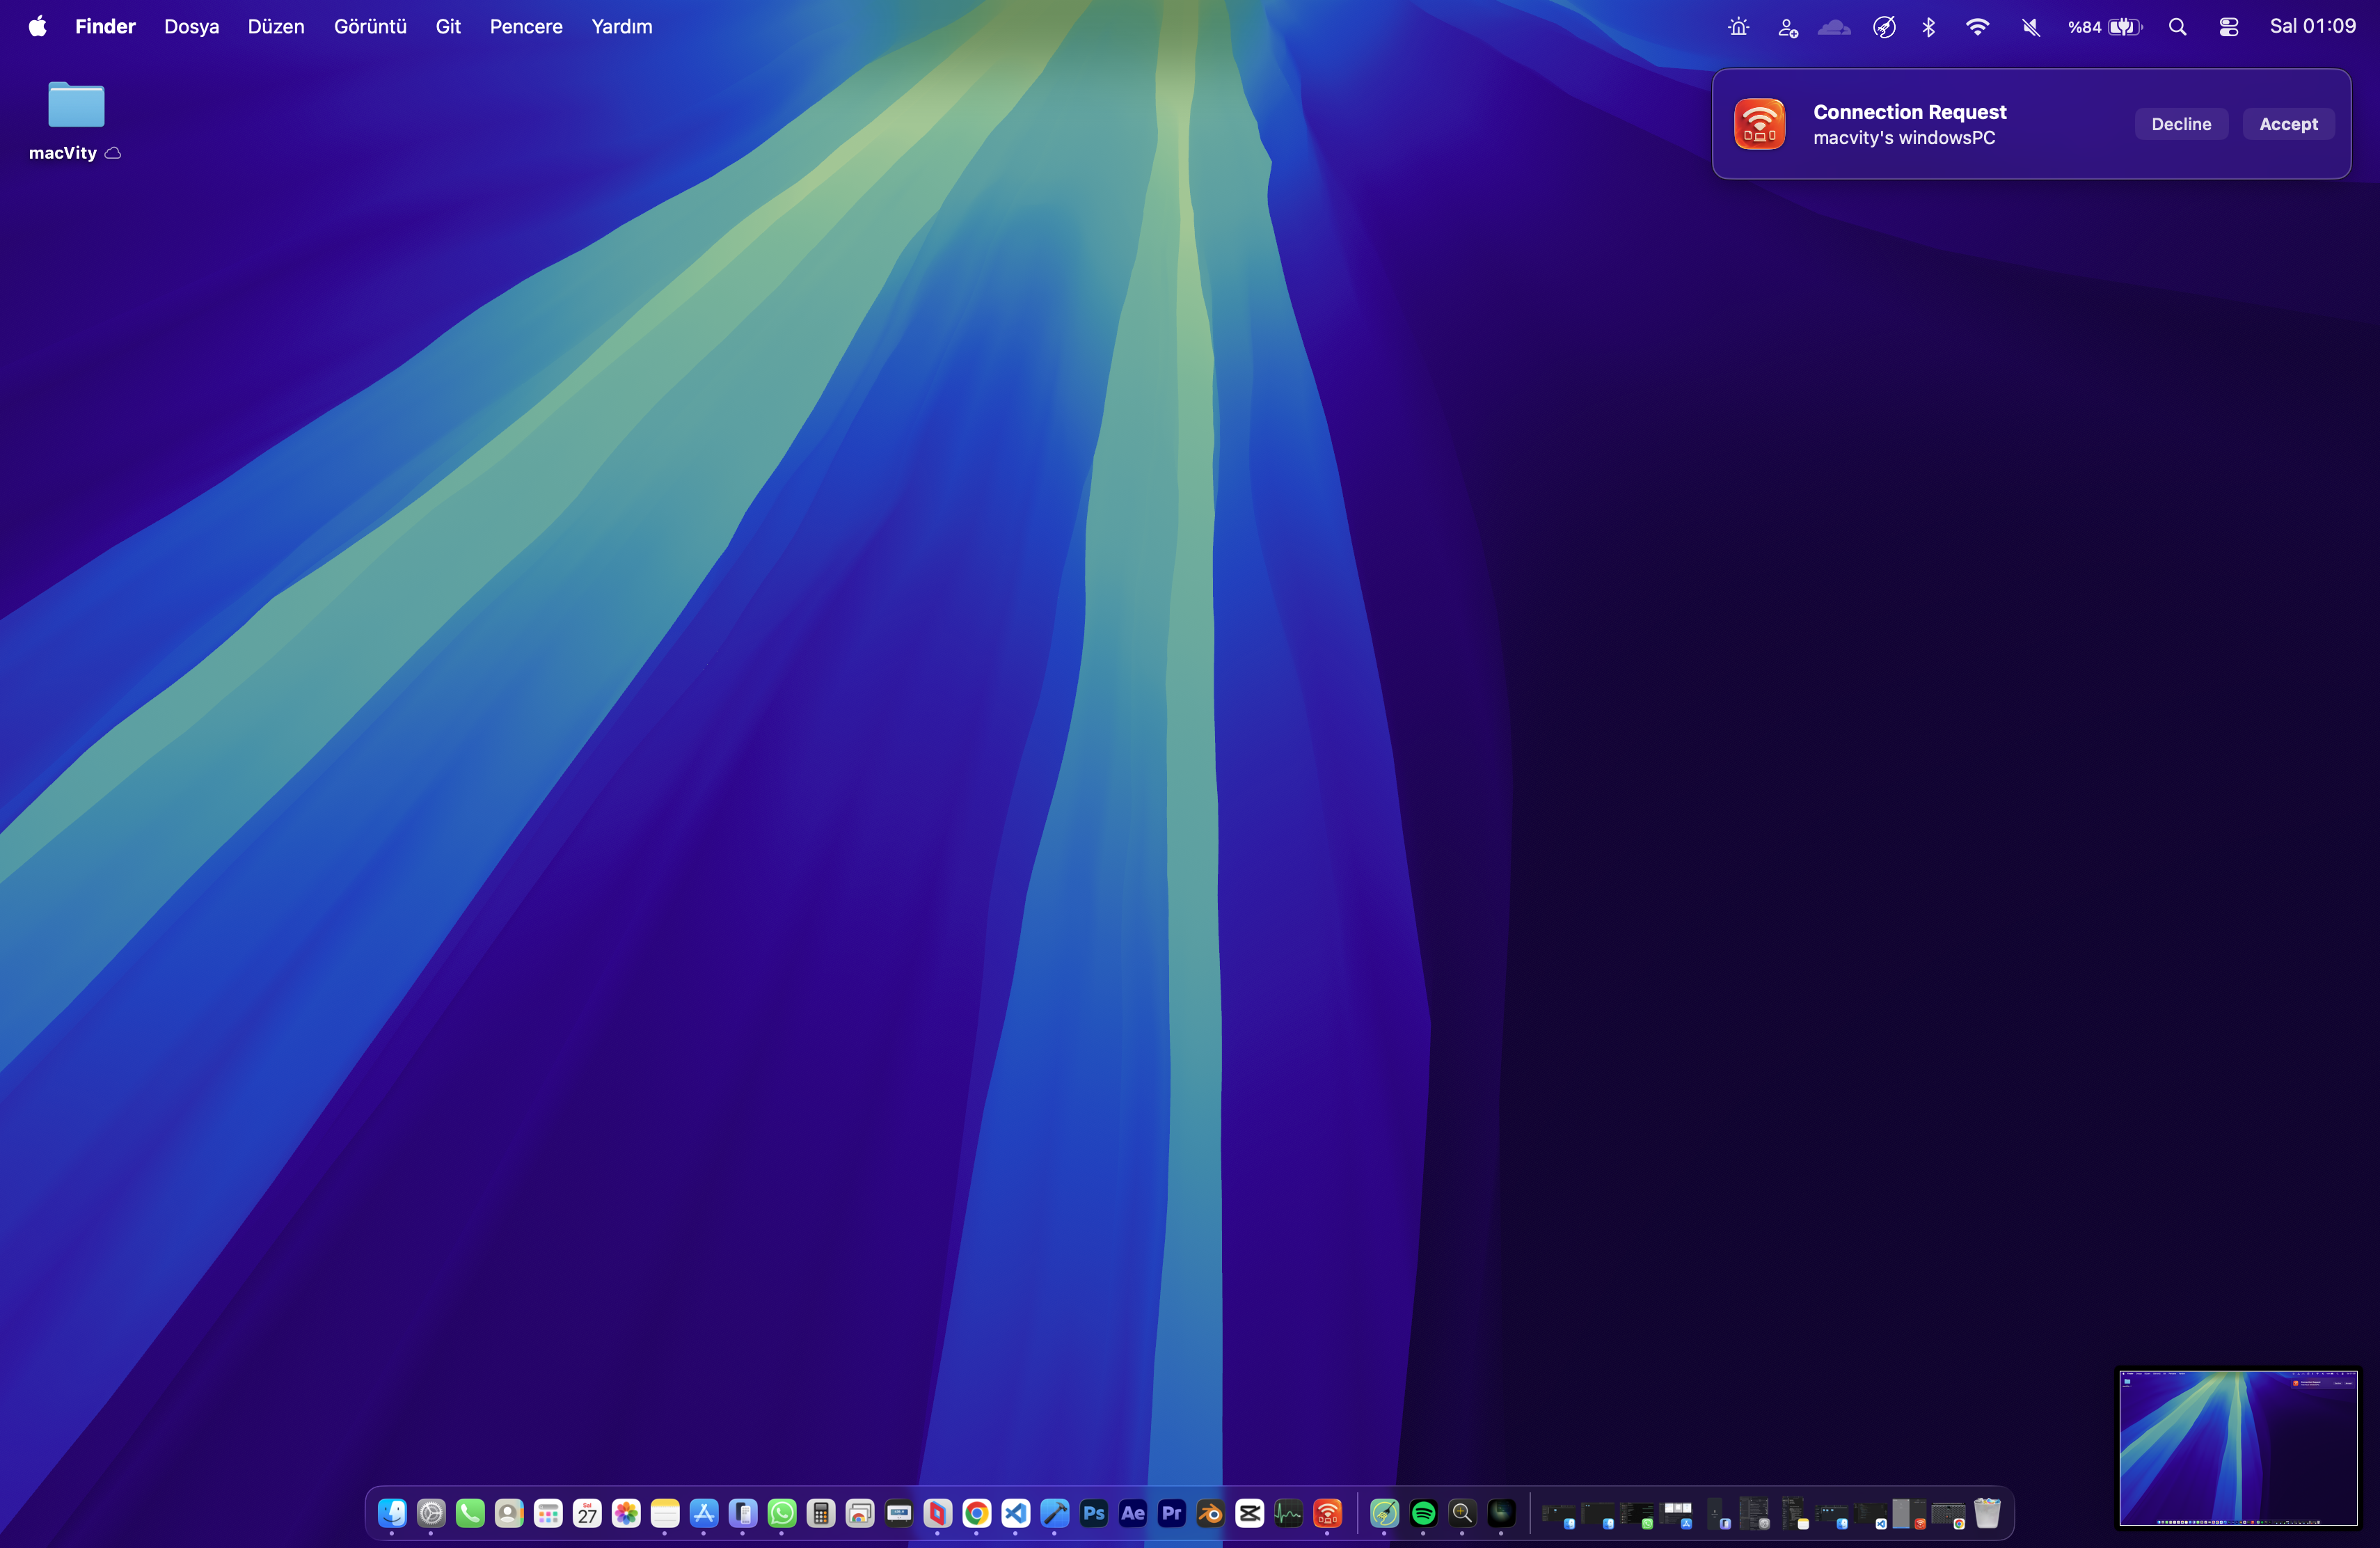Toggle Wi-Fi from the menu bar icon
2380x1548 pixels.
pos(1976,27)
